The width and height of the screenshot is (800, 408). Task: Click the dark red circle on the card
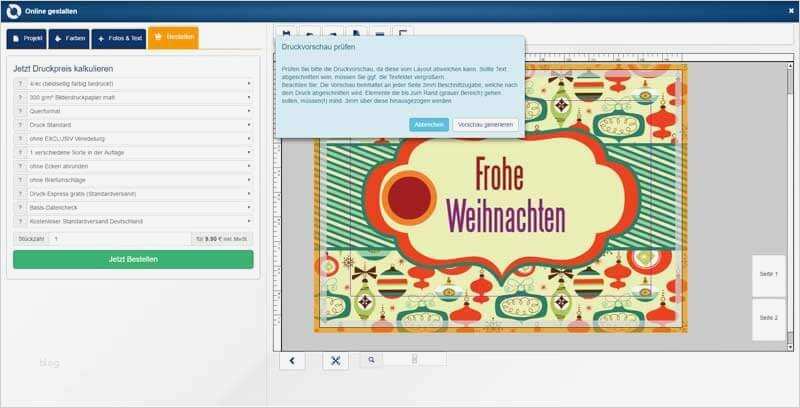pyautogui.click(x=409, y=198)
